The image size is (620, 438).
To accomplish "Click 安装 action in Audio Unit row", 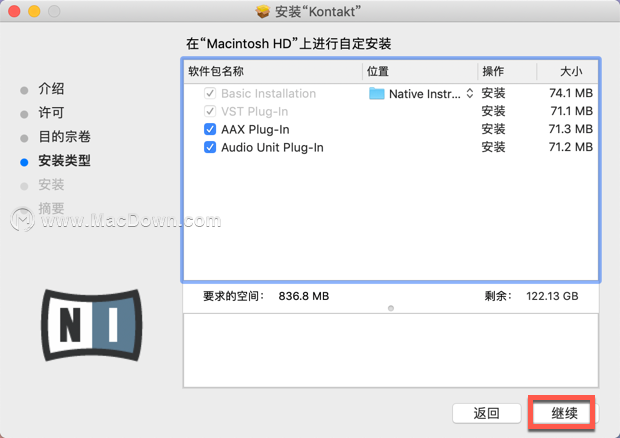I will 493,147.
